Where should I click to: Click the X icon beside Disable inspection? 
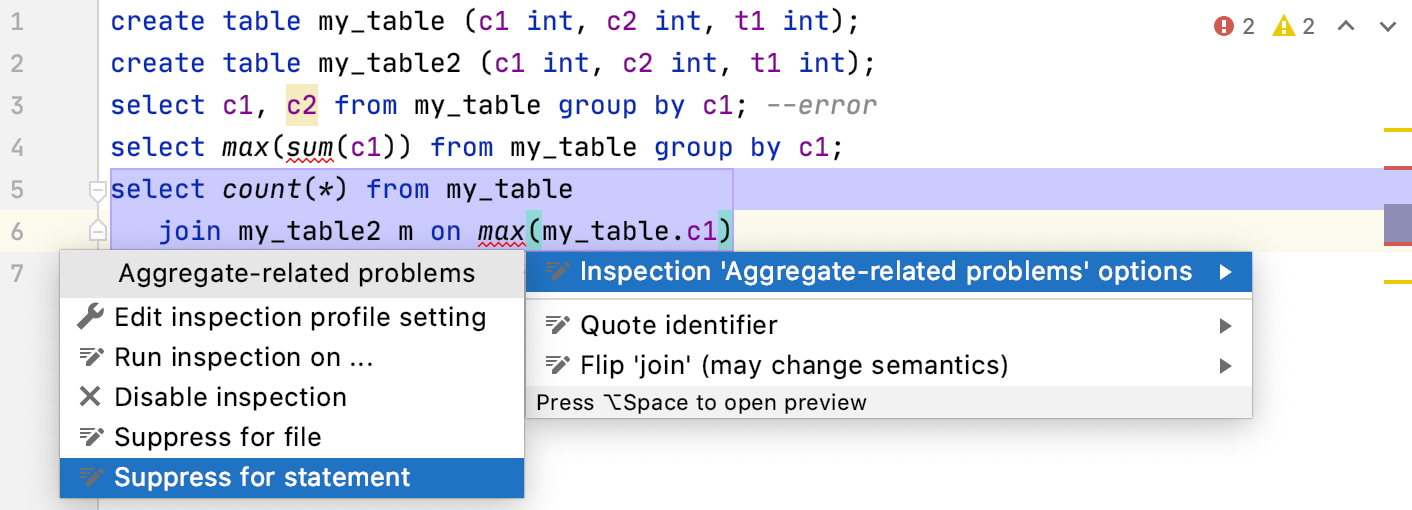(x=90, y=397)
